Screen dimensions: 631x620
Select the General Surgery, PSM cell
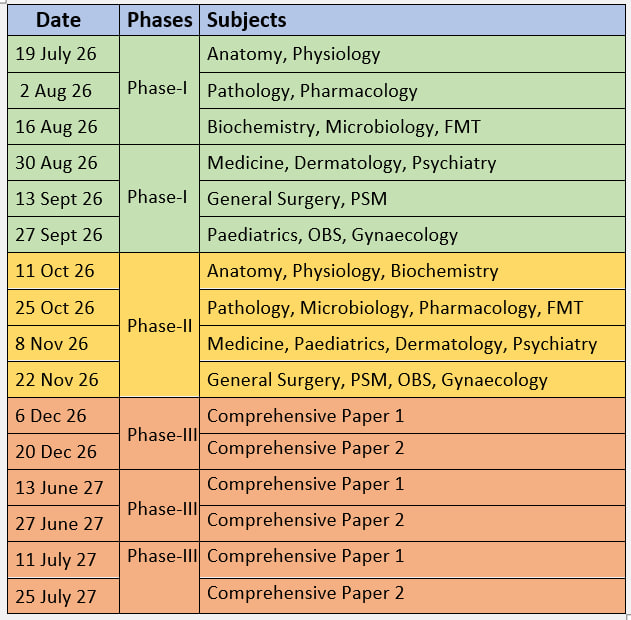[x=412, y=199]
